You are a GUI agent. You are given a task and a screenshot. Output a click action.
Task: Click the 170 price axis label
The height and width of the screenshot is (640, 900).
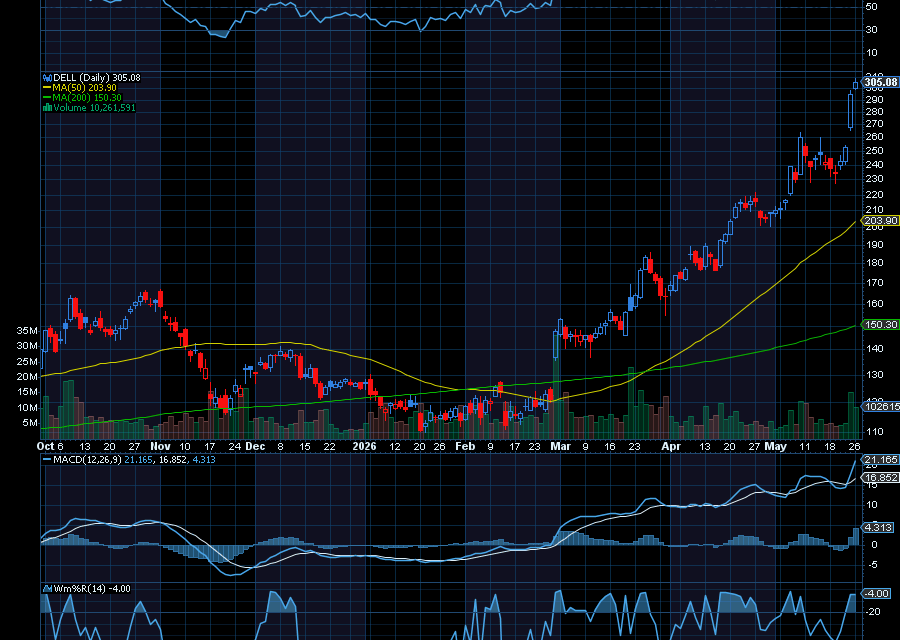[875, 283]
